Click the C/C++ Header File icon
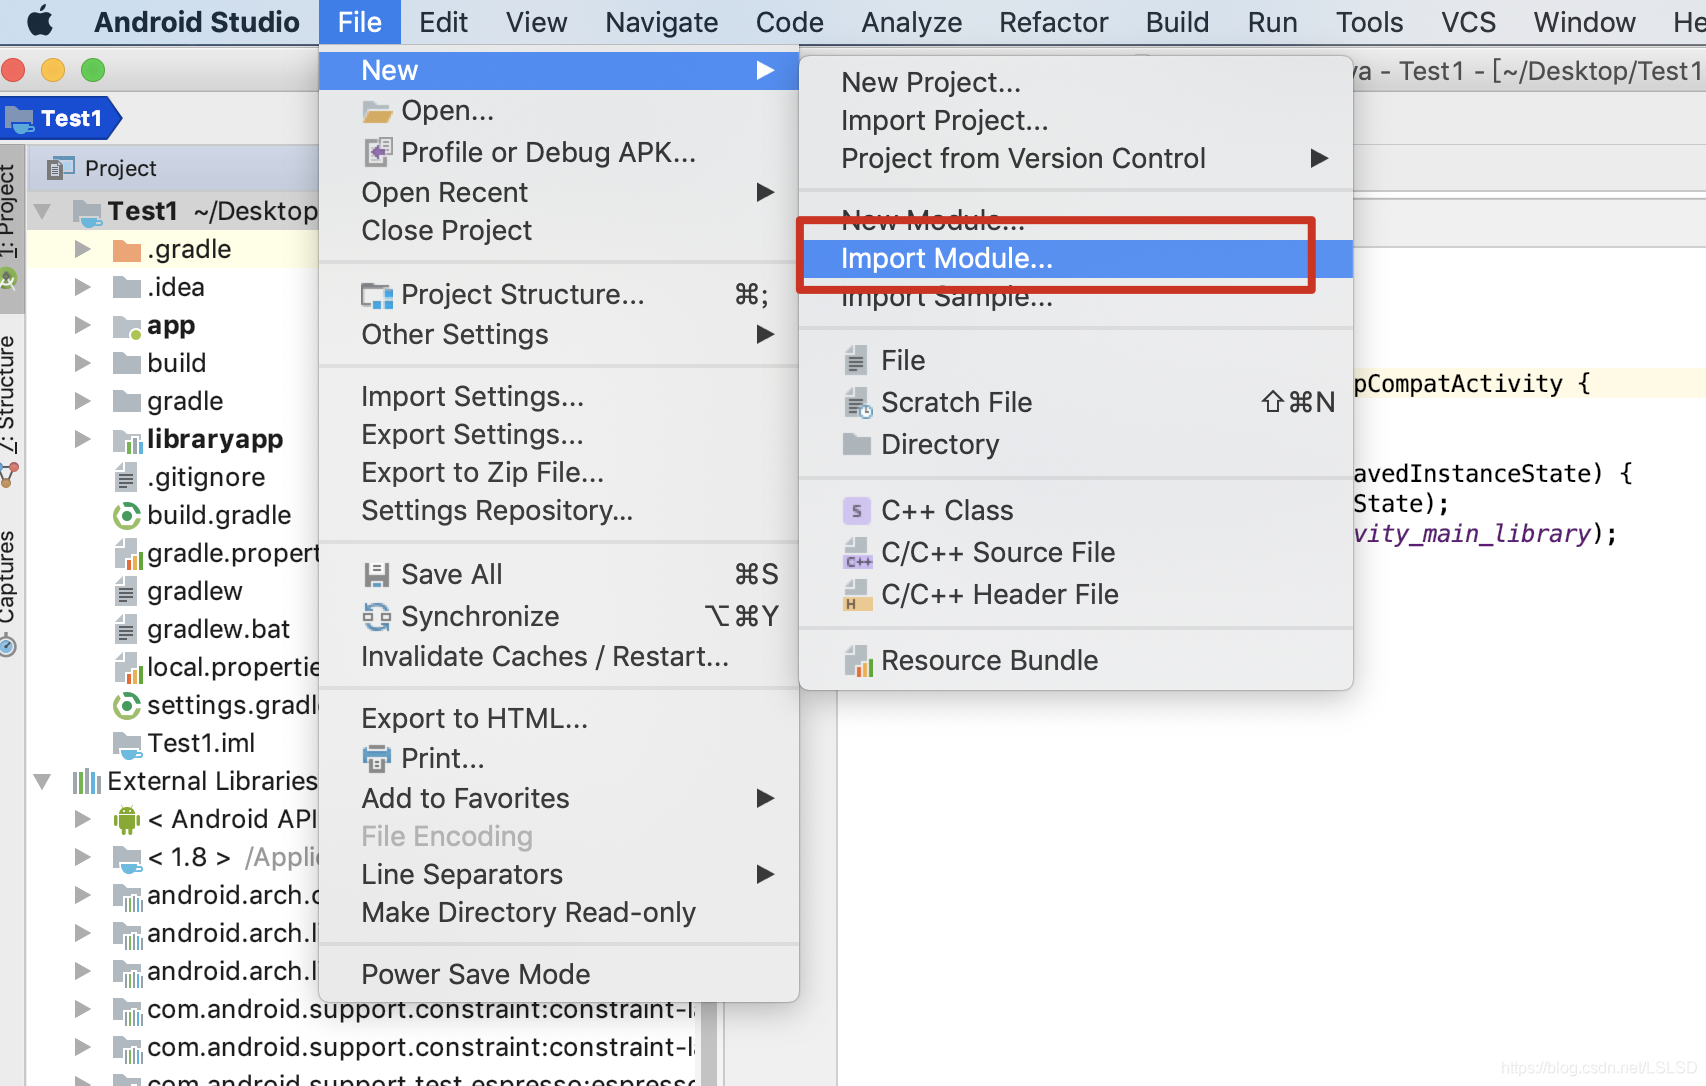Image resolution: width=1706 pixels, height=1086 pixels. pyautogui.click(x=856, y=595)
